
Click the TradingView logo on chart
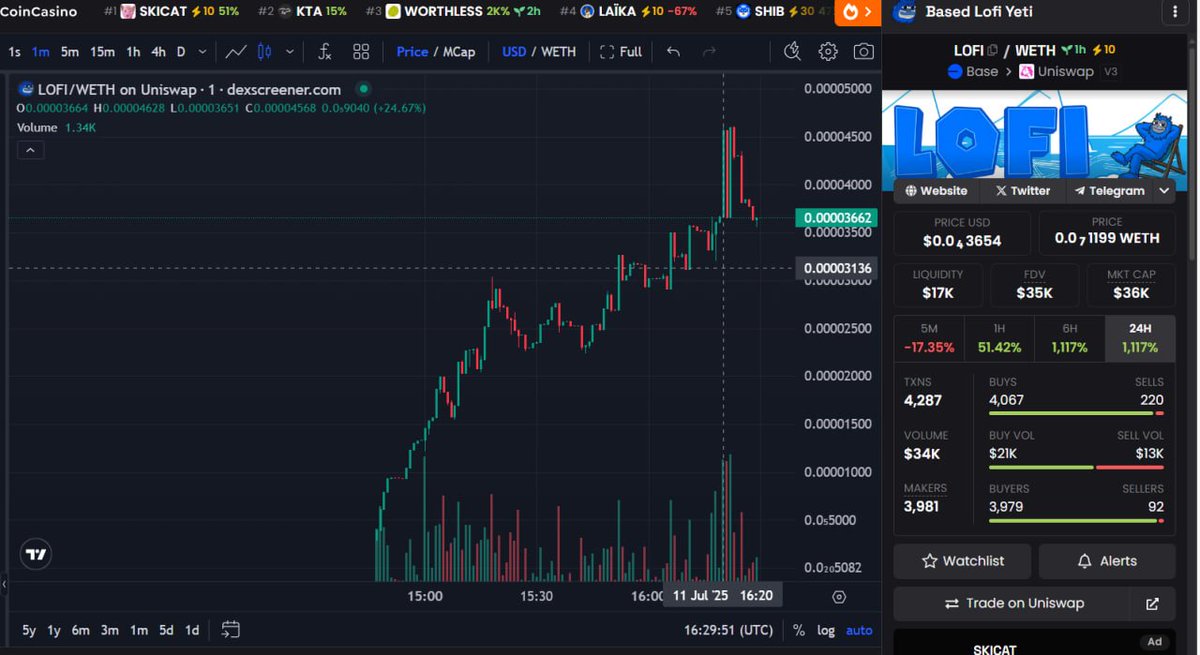pyautogui.click(x=37, y=554)
